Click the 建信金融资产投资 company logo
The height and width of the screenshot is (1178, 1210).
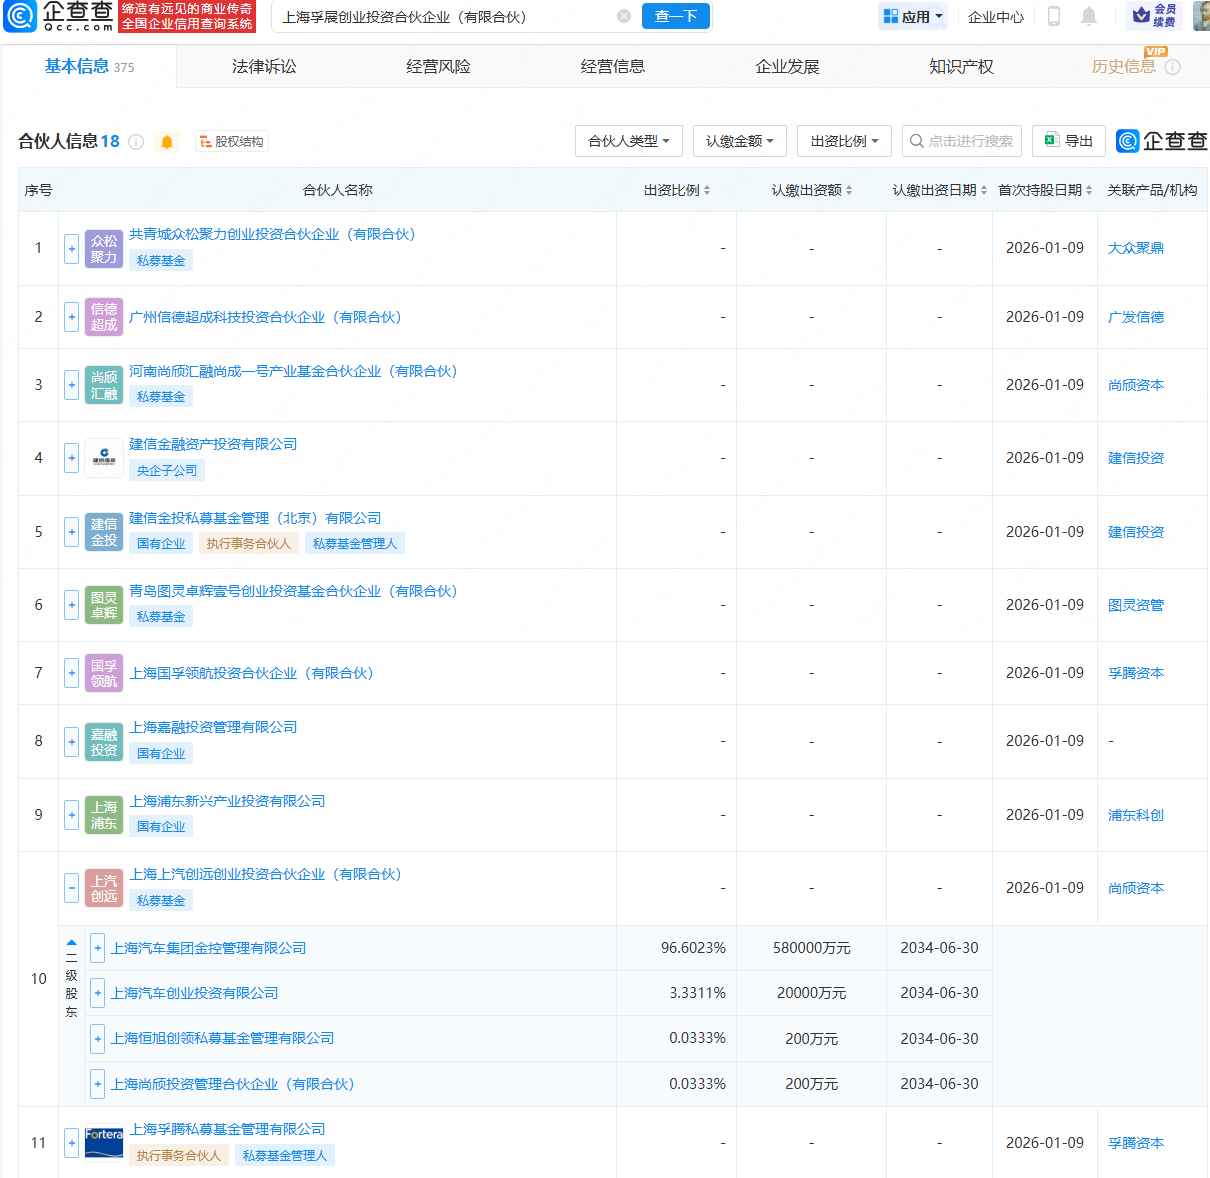(104, 458)
